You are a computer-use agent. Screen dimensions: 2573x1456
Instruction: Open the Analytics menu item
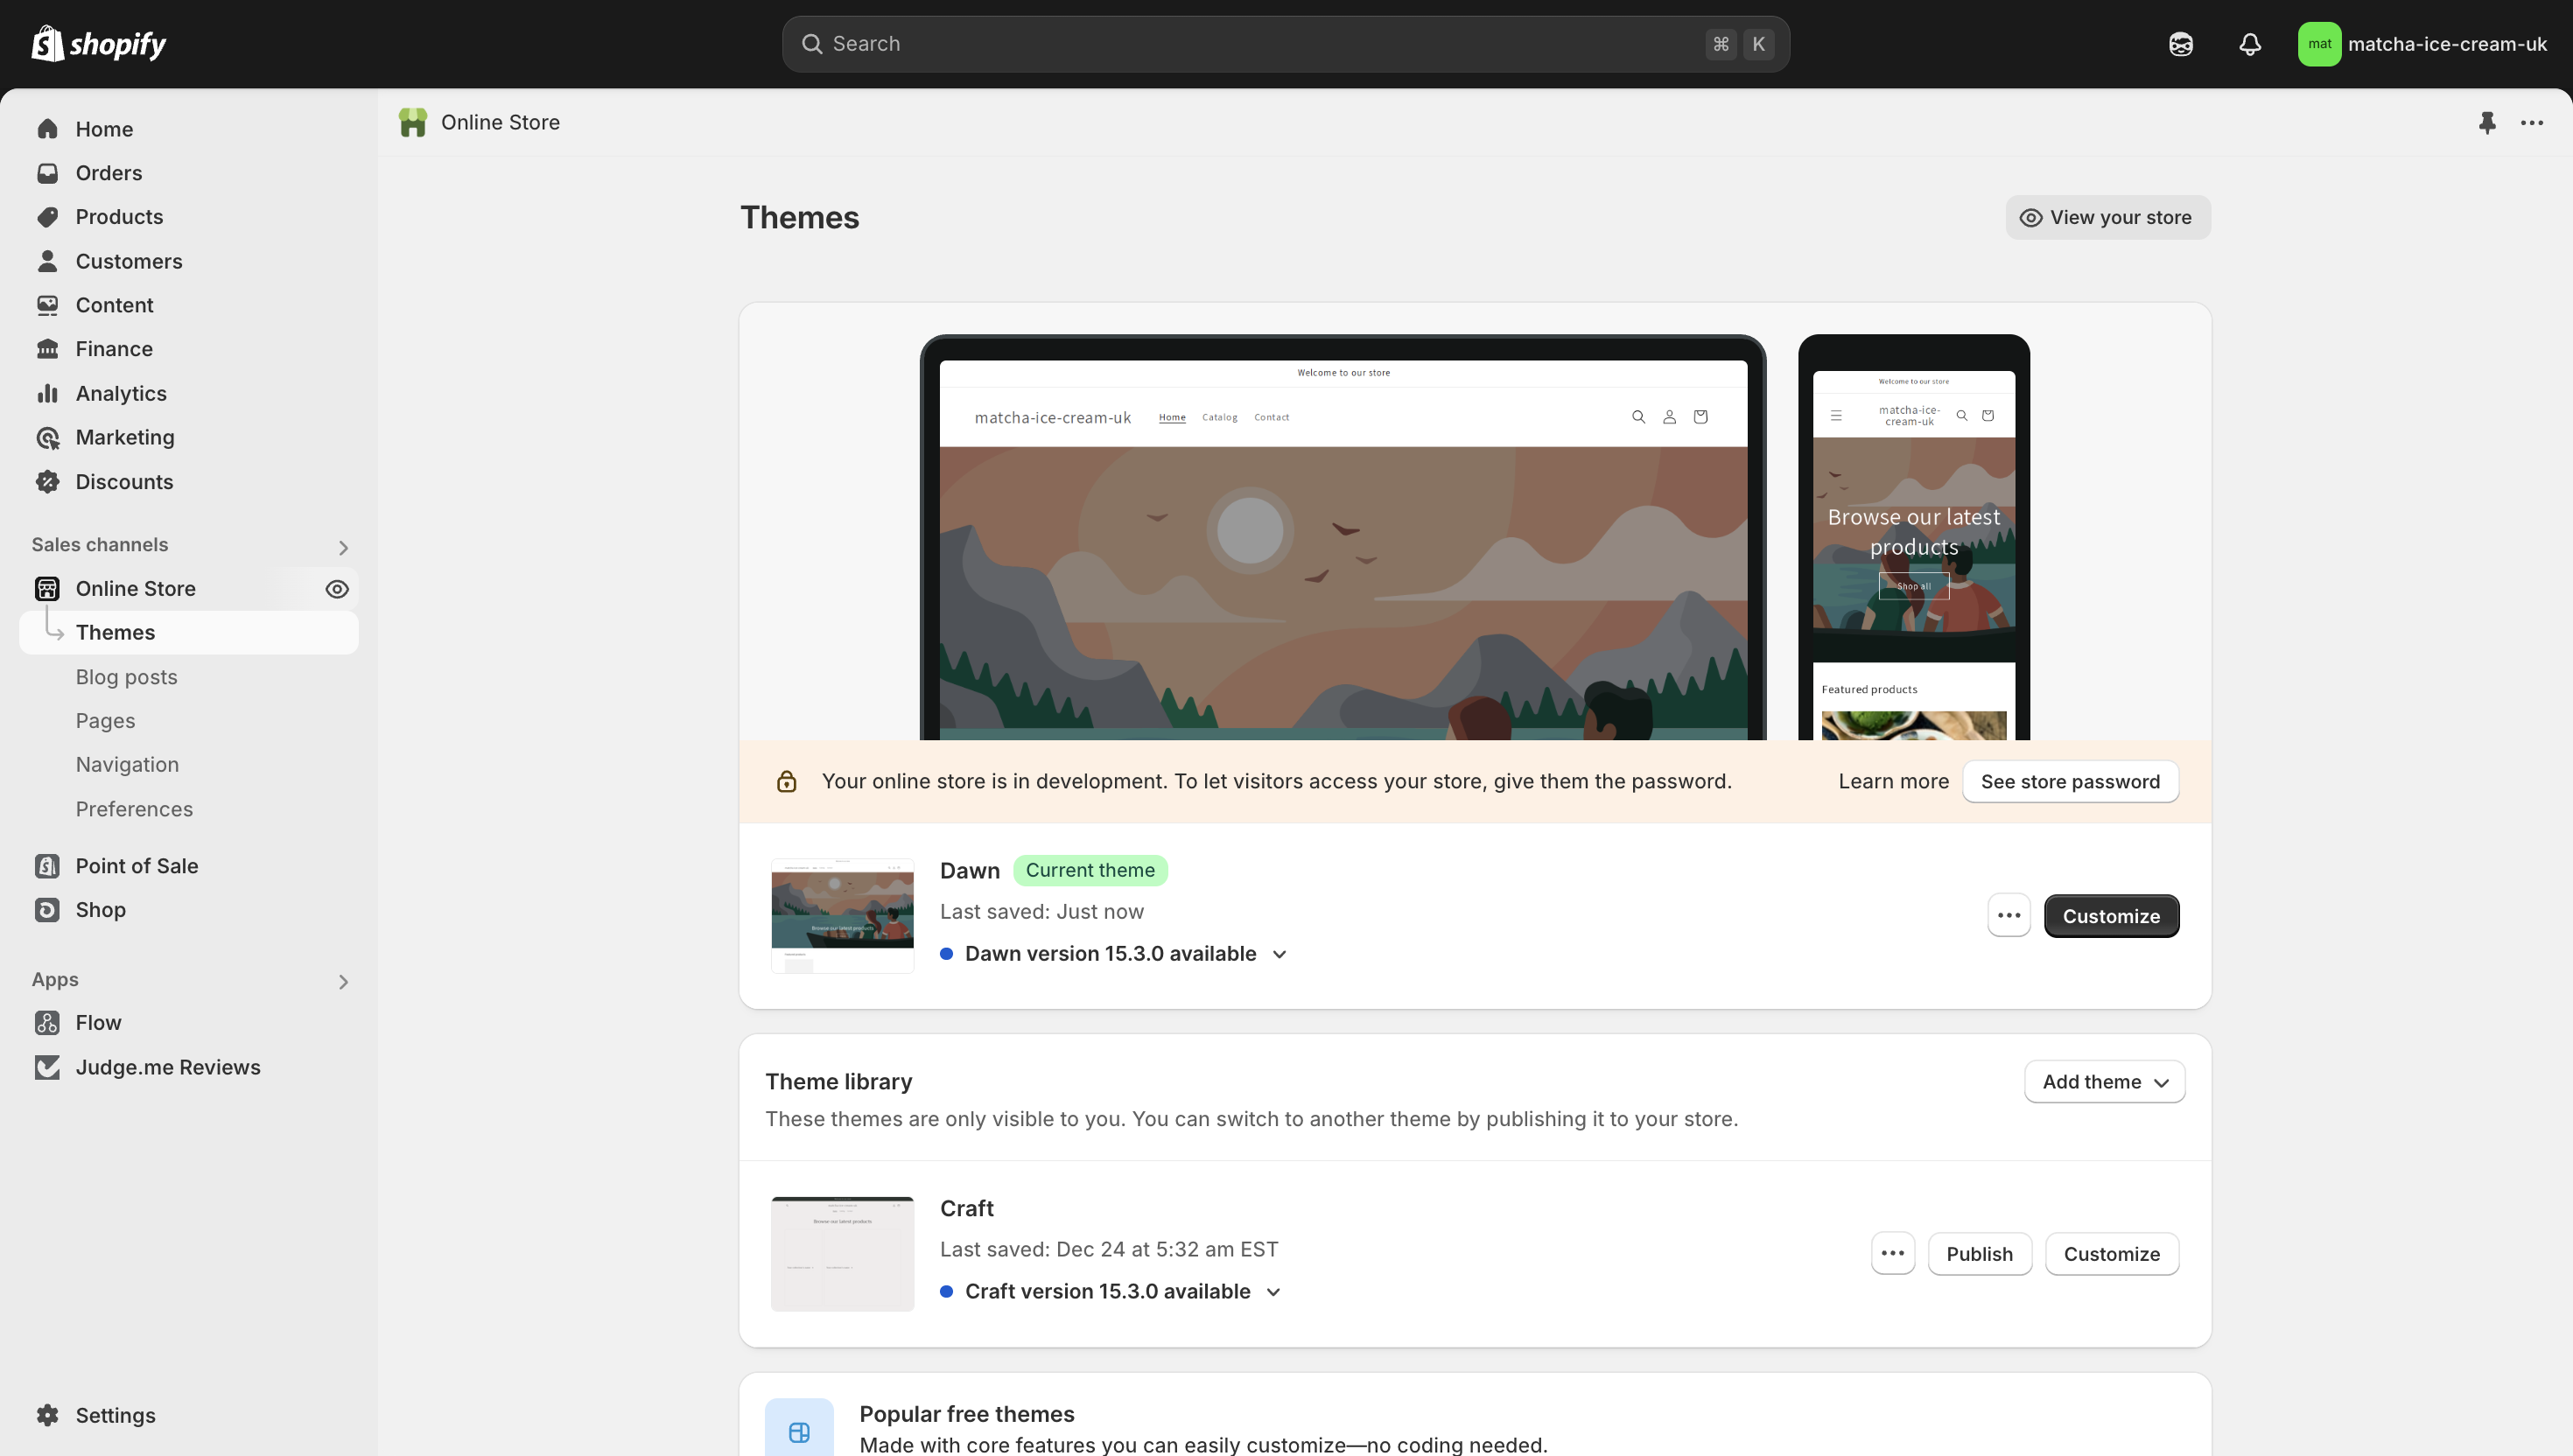pyautogui.click(x=121, y=393)
